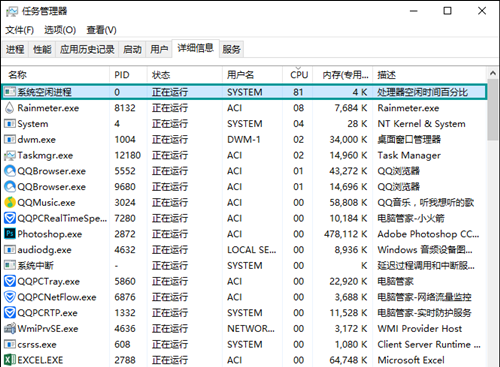Click the QQPCNetFlow.exe shield icon
Screen dimensions: 500x367
click(x=10, y=297)
